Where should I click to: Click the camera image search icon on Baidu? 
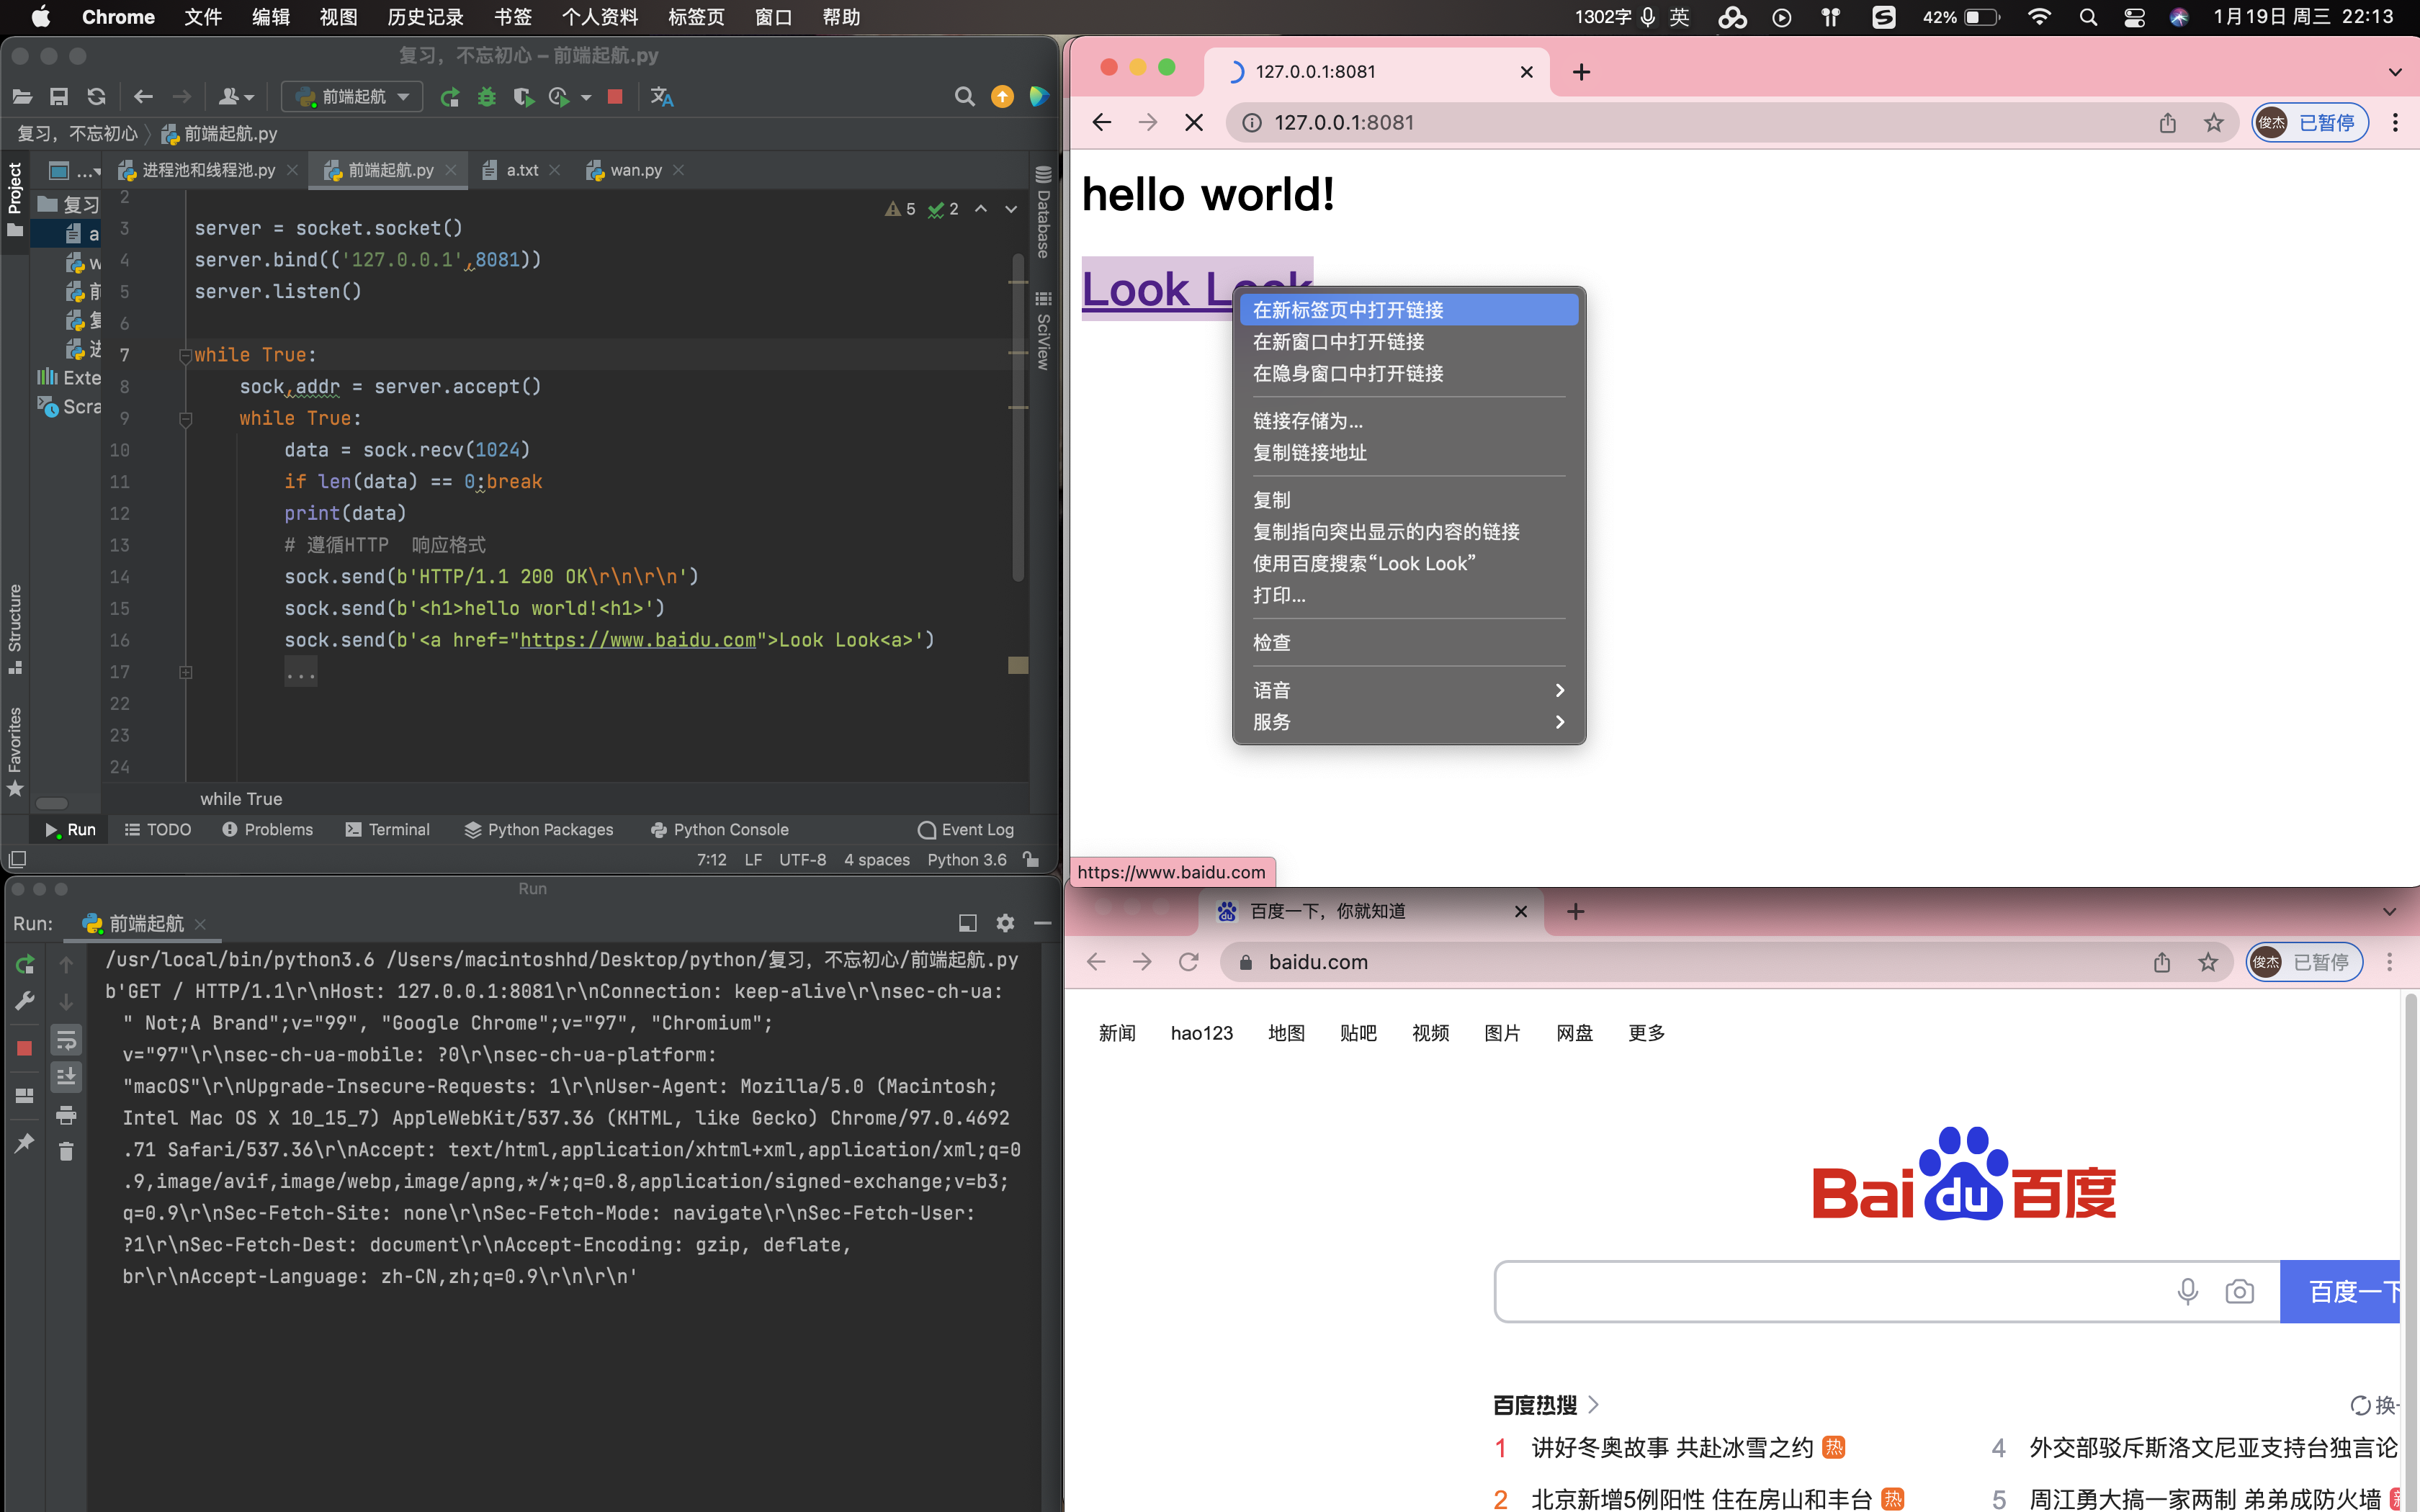[2239, 1291]
